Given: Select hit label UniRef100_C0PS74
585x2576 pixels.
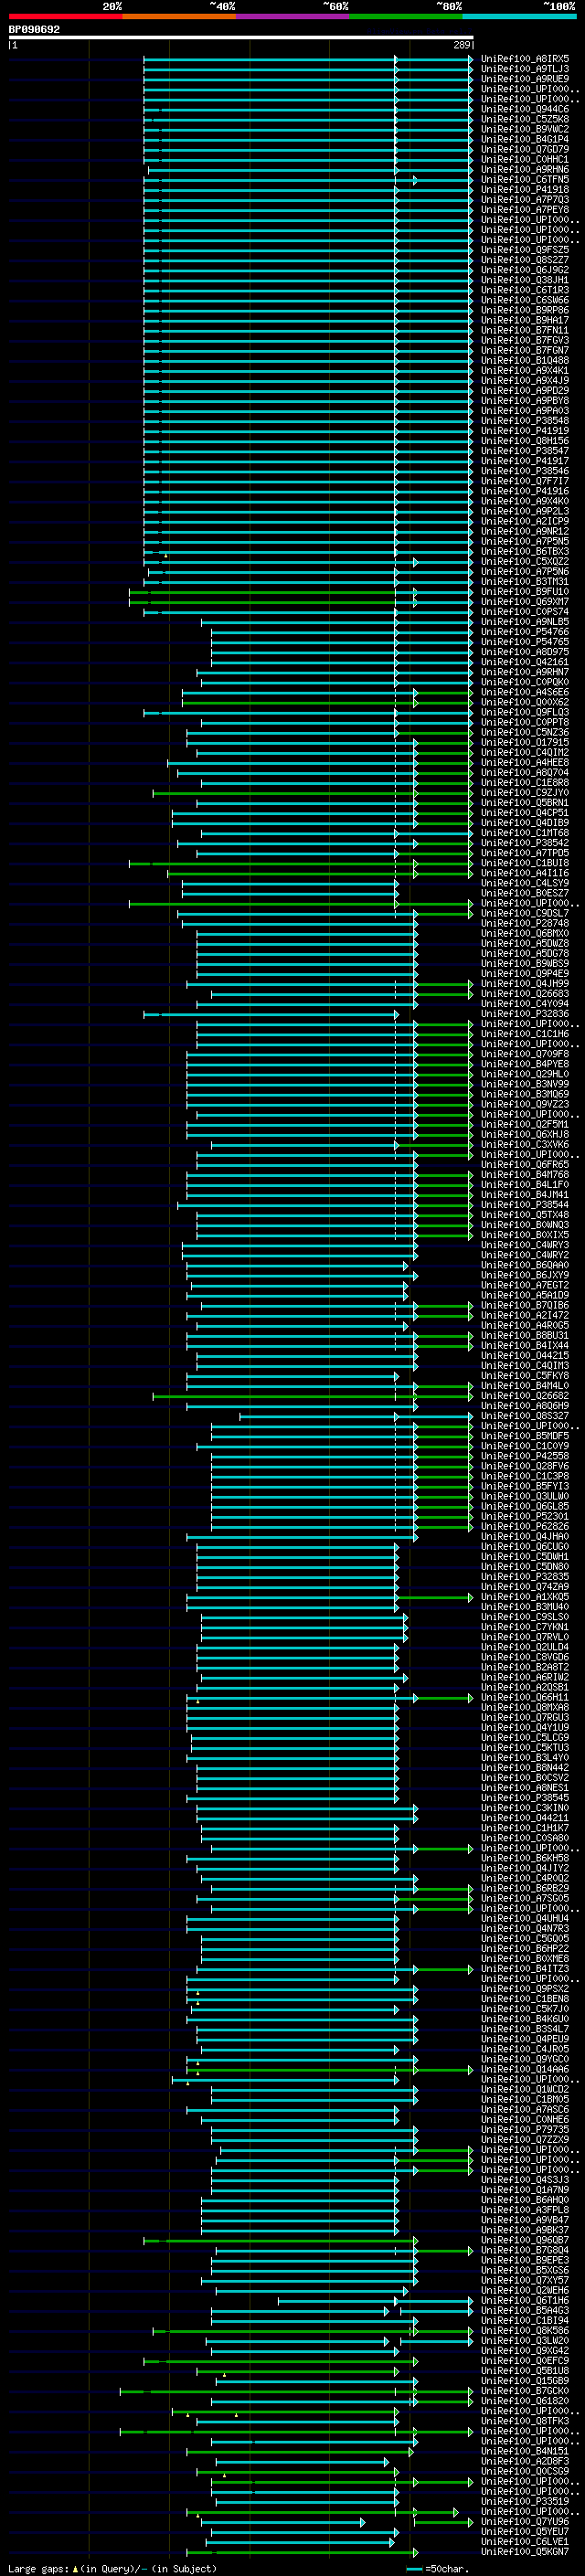Looking at the screenshot, I should pos(525,612).
